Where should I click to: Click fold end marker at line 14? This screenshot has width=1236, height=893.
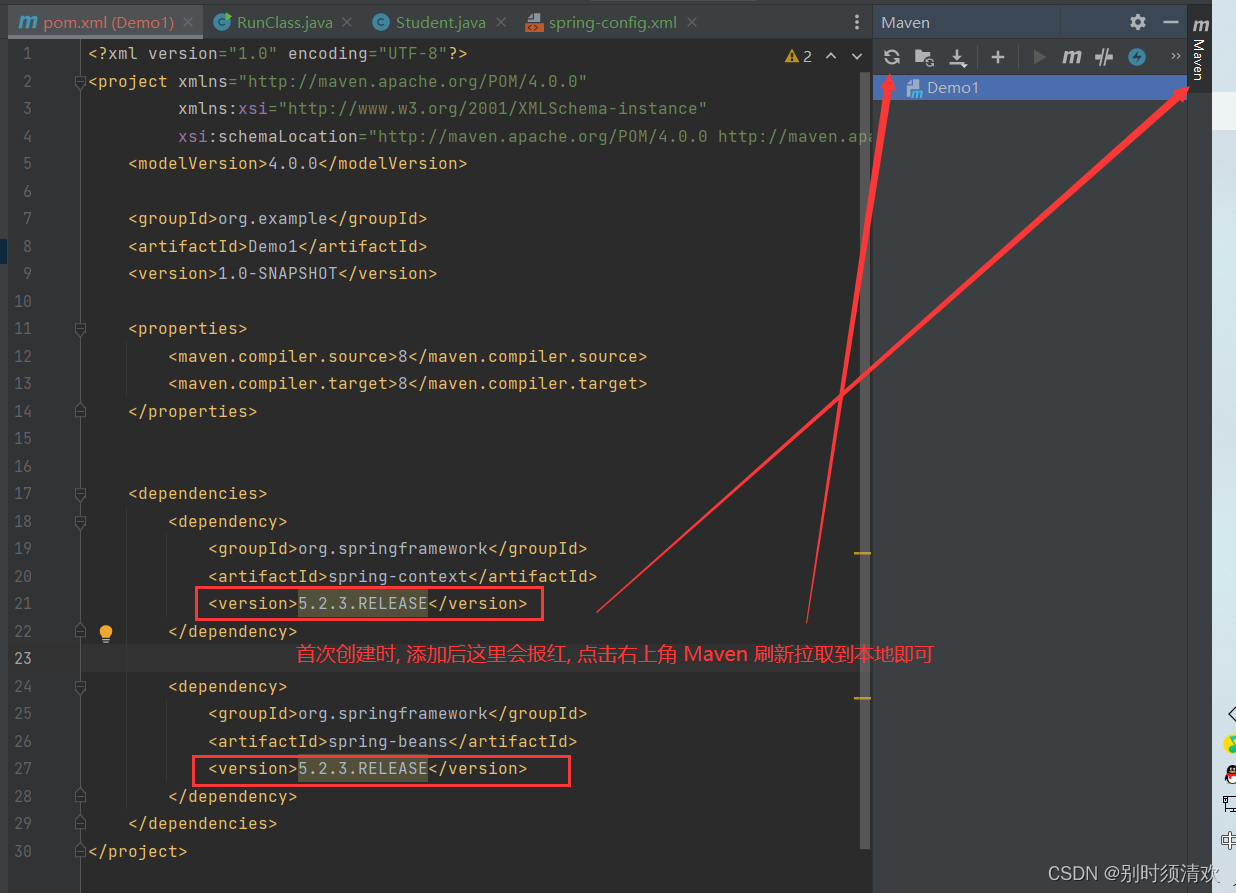pyautogui.click(x=80, y=411)
